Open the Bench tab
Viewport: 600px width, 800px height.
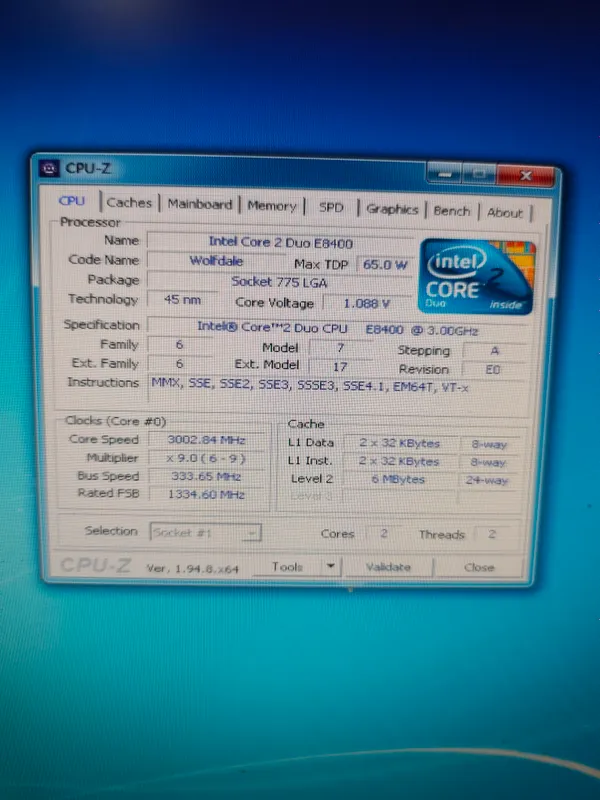[452, 211]
